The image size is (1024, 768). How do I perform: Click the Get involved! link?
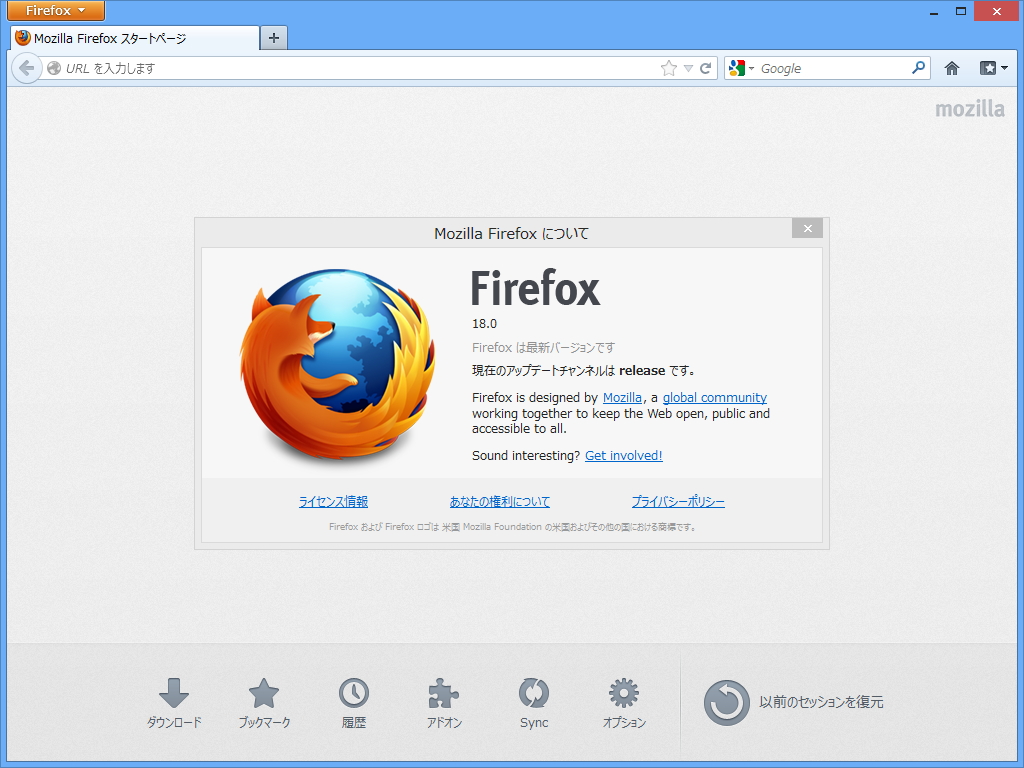click(623, 455)
